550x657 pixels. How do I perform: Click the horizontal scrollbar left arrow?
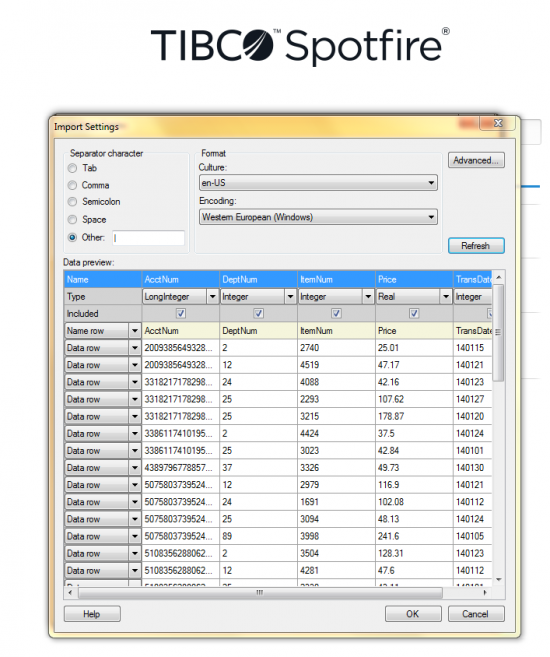(x=70, y=592)
